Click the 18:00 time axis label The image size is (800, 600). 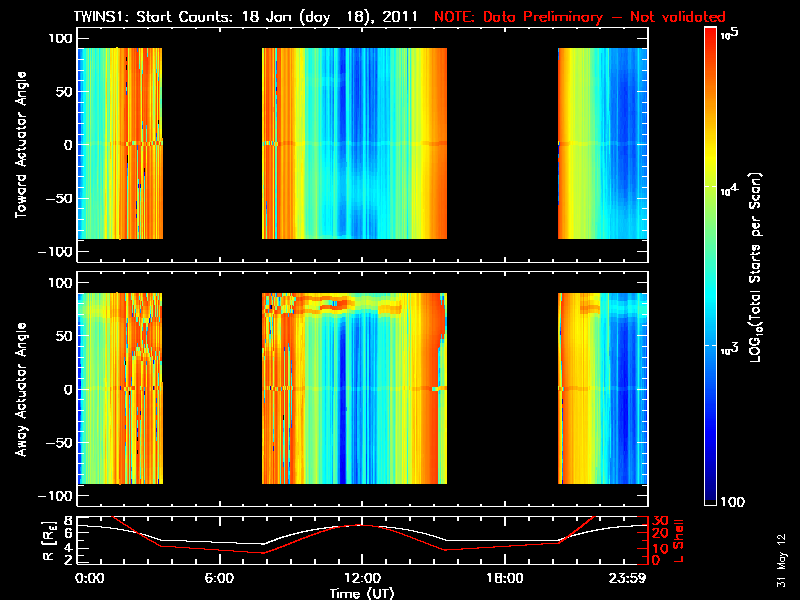tap(504, 579)
